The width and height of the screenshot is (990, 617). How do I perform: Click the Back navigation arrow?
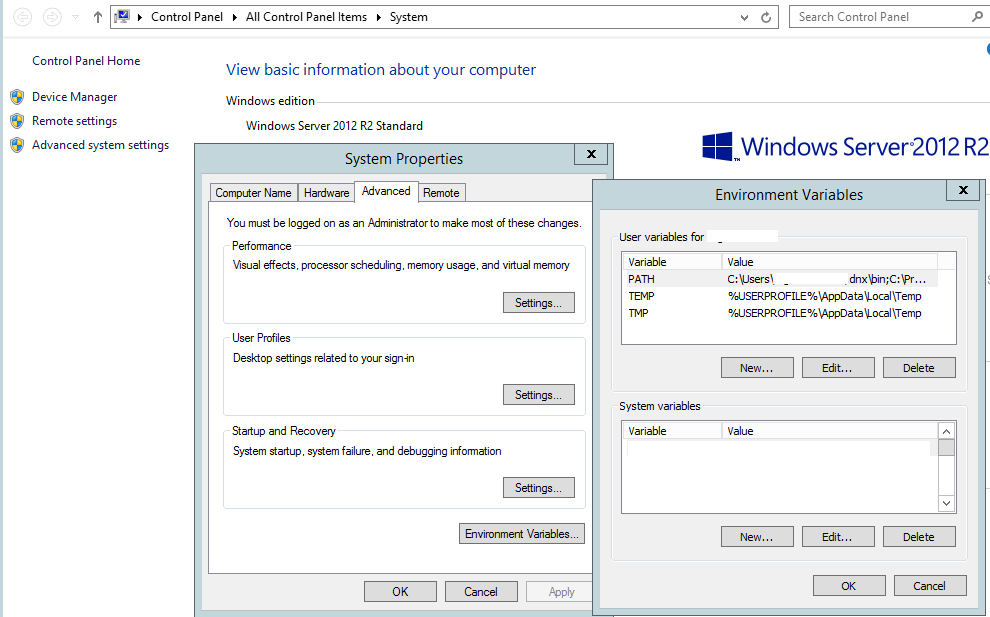[x=23, y=17]
